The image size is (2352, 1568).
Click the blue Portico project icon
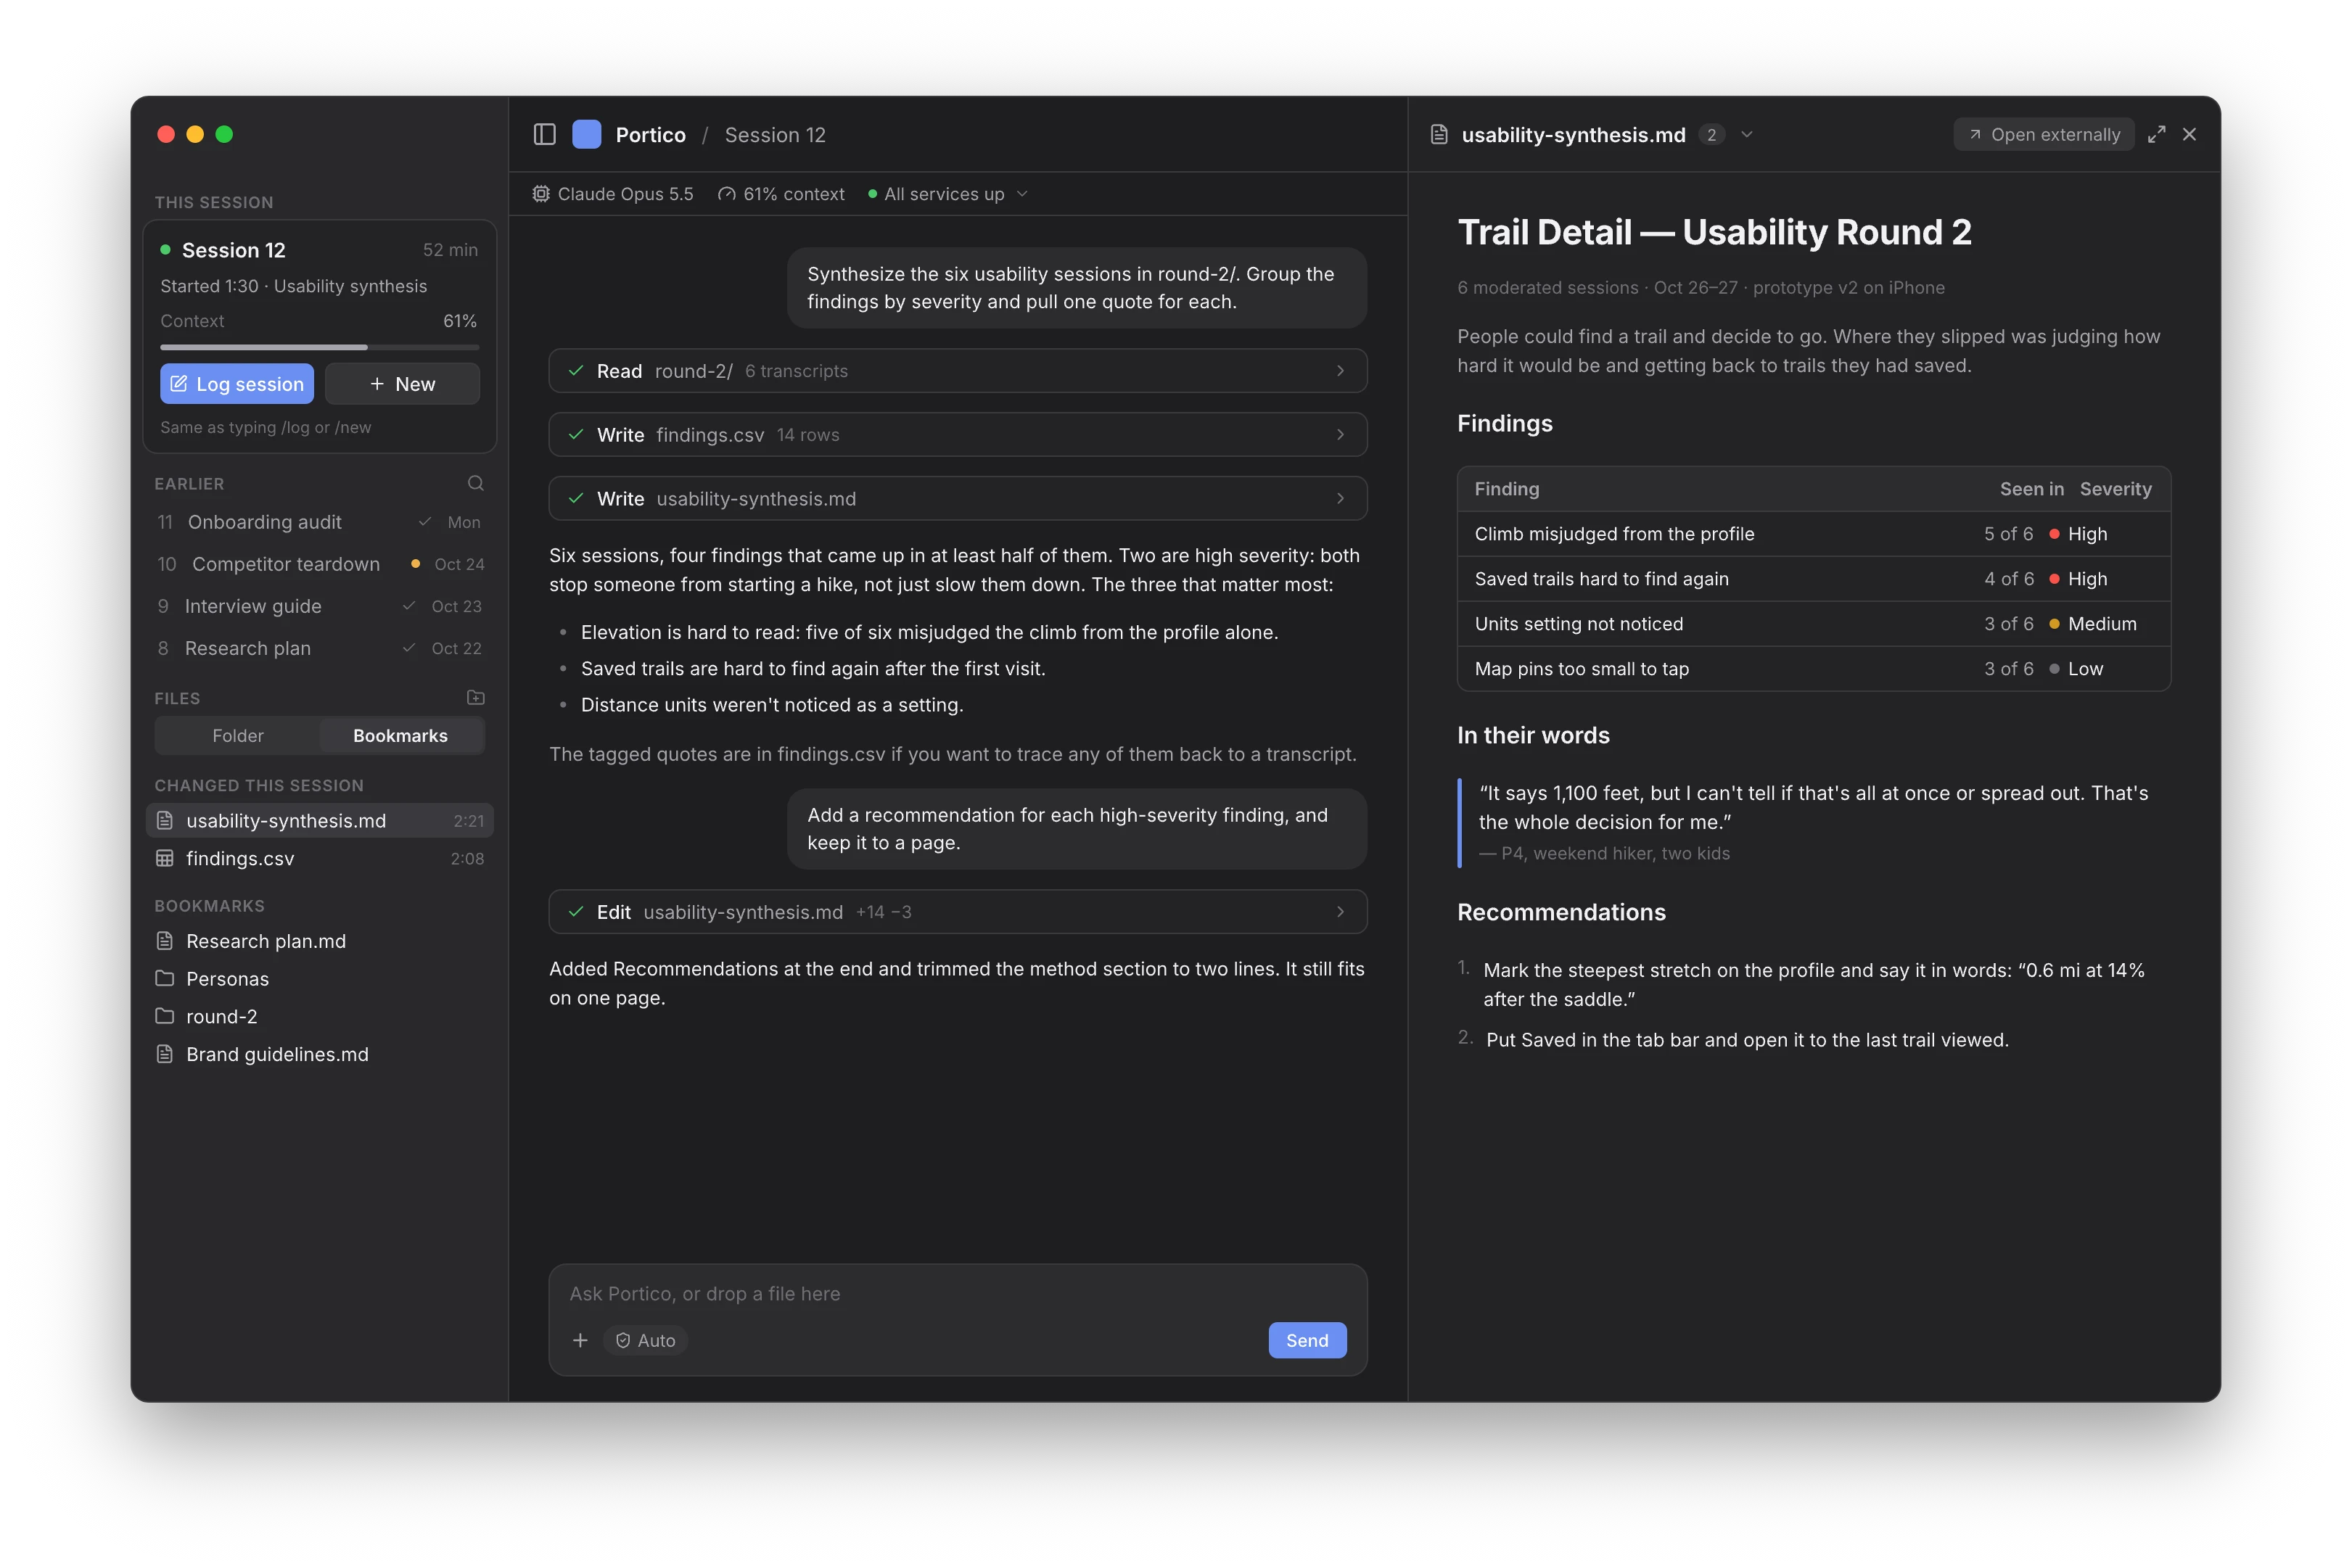tap(586, 134)
